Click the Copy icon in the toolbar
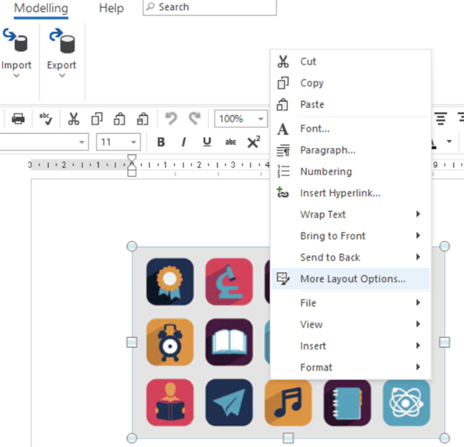The image size is (464, 447). [97, 119]
